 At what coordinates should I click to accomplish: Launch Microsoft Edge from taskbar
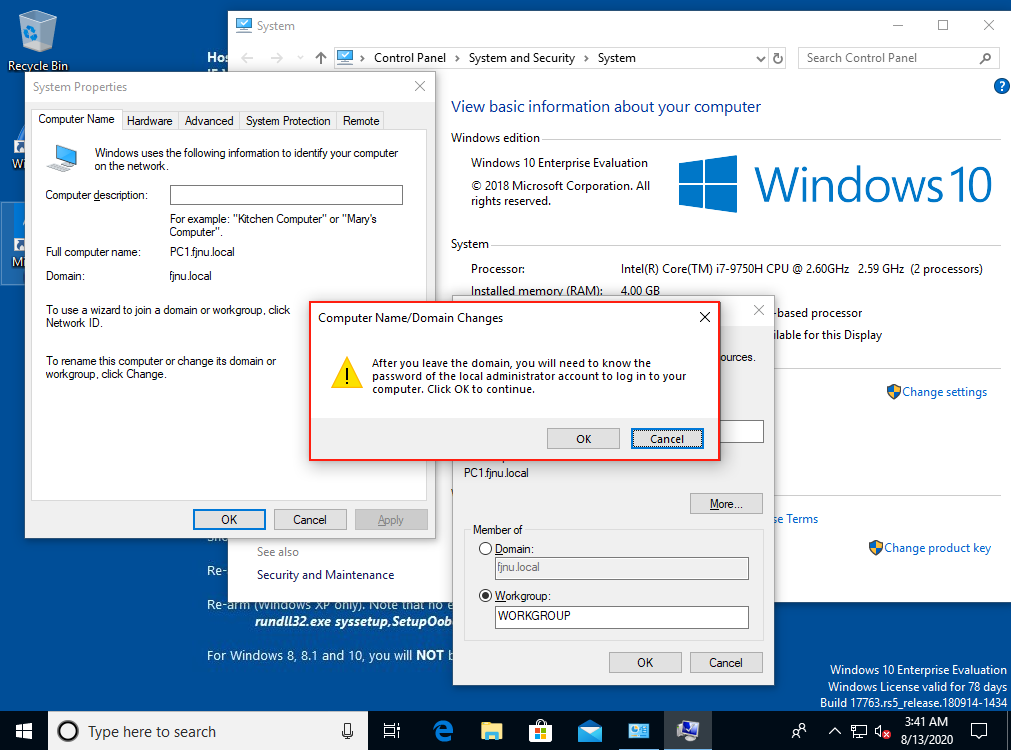[x=443, y=731]
